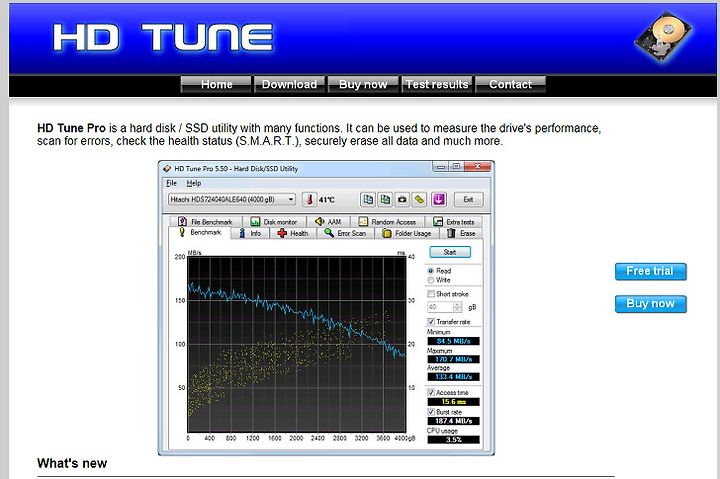Click the HD Tune Pro title bar icon
720x479 pixels.
coord(168,169)
